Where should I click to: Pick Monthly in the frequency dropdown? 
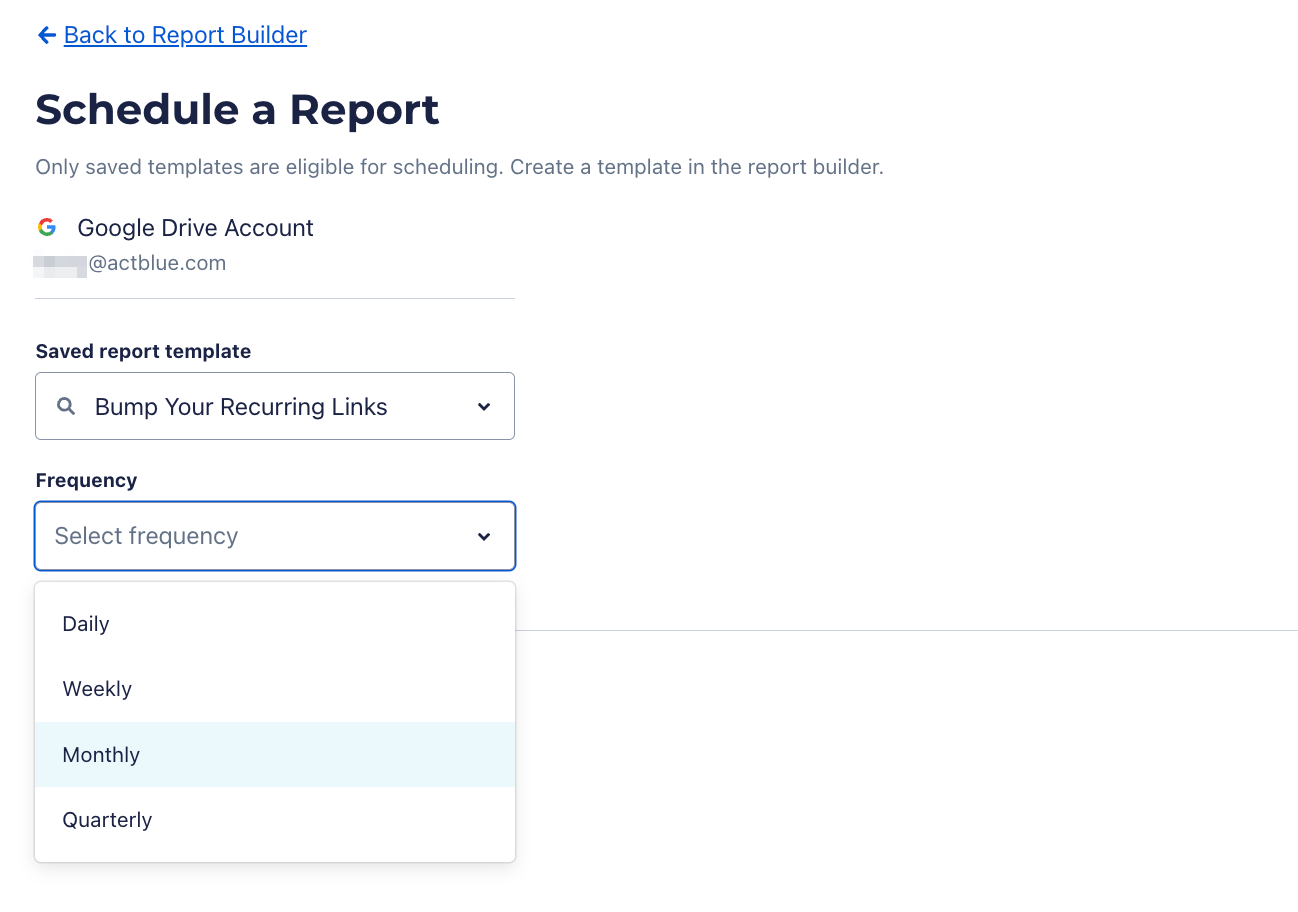pos(101,755)
